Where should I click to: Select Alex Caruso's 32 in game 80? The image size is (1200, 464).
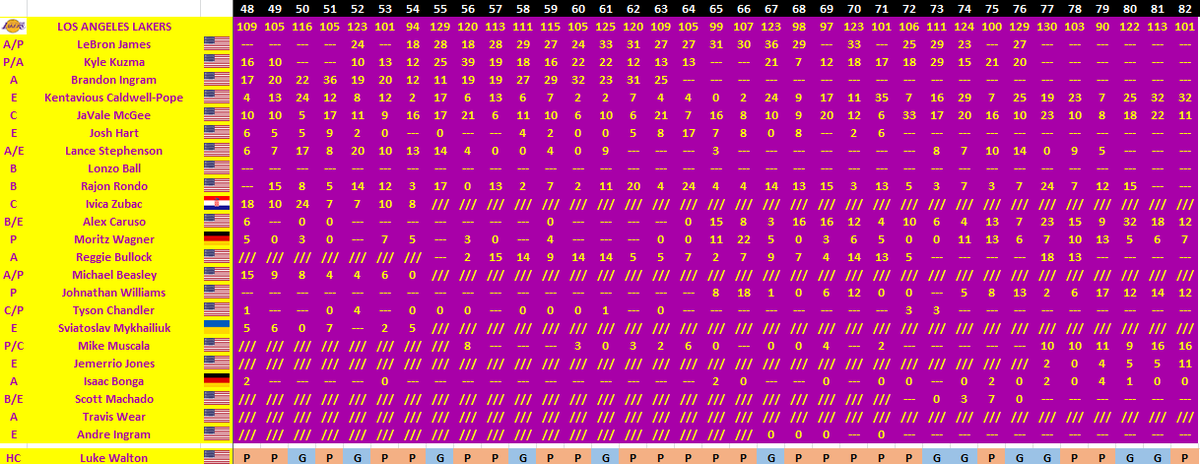coord(1130,222)
